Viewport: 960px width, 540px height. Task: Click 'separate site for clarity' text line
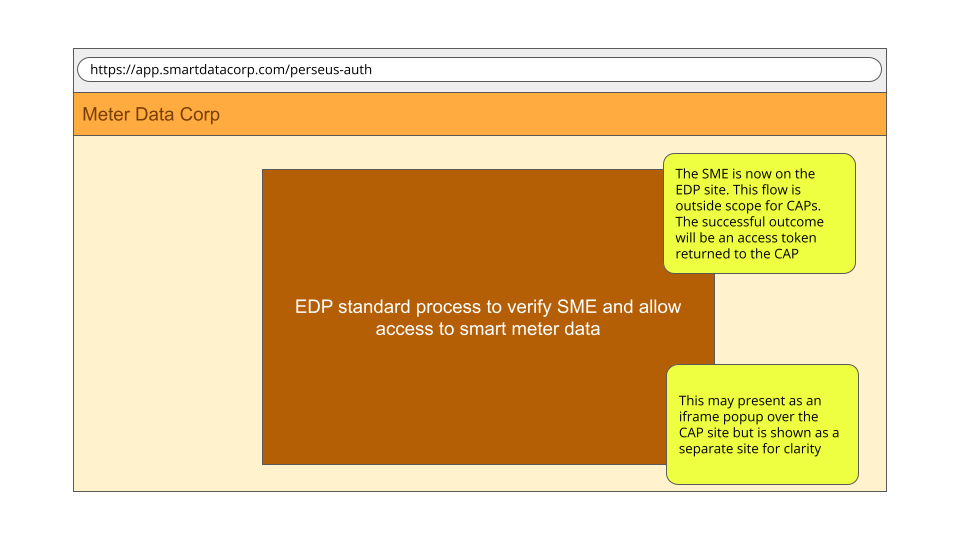tap(749, 449)
